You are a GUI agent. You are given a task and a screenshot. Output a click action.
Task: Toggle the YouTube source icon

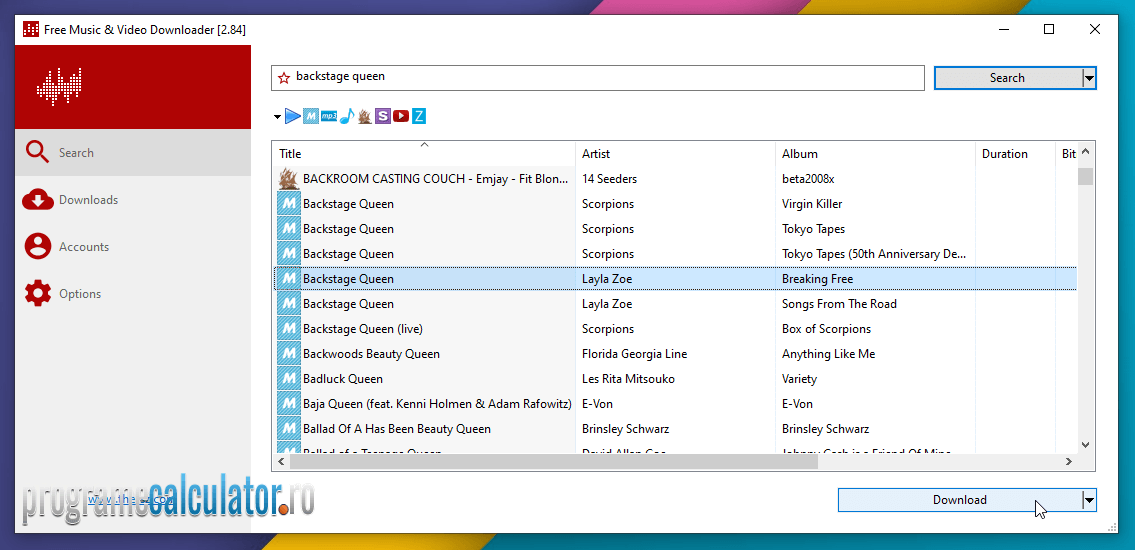(401, 116)
